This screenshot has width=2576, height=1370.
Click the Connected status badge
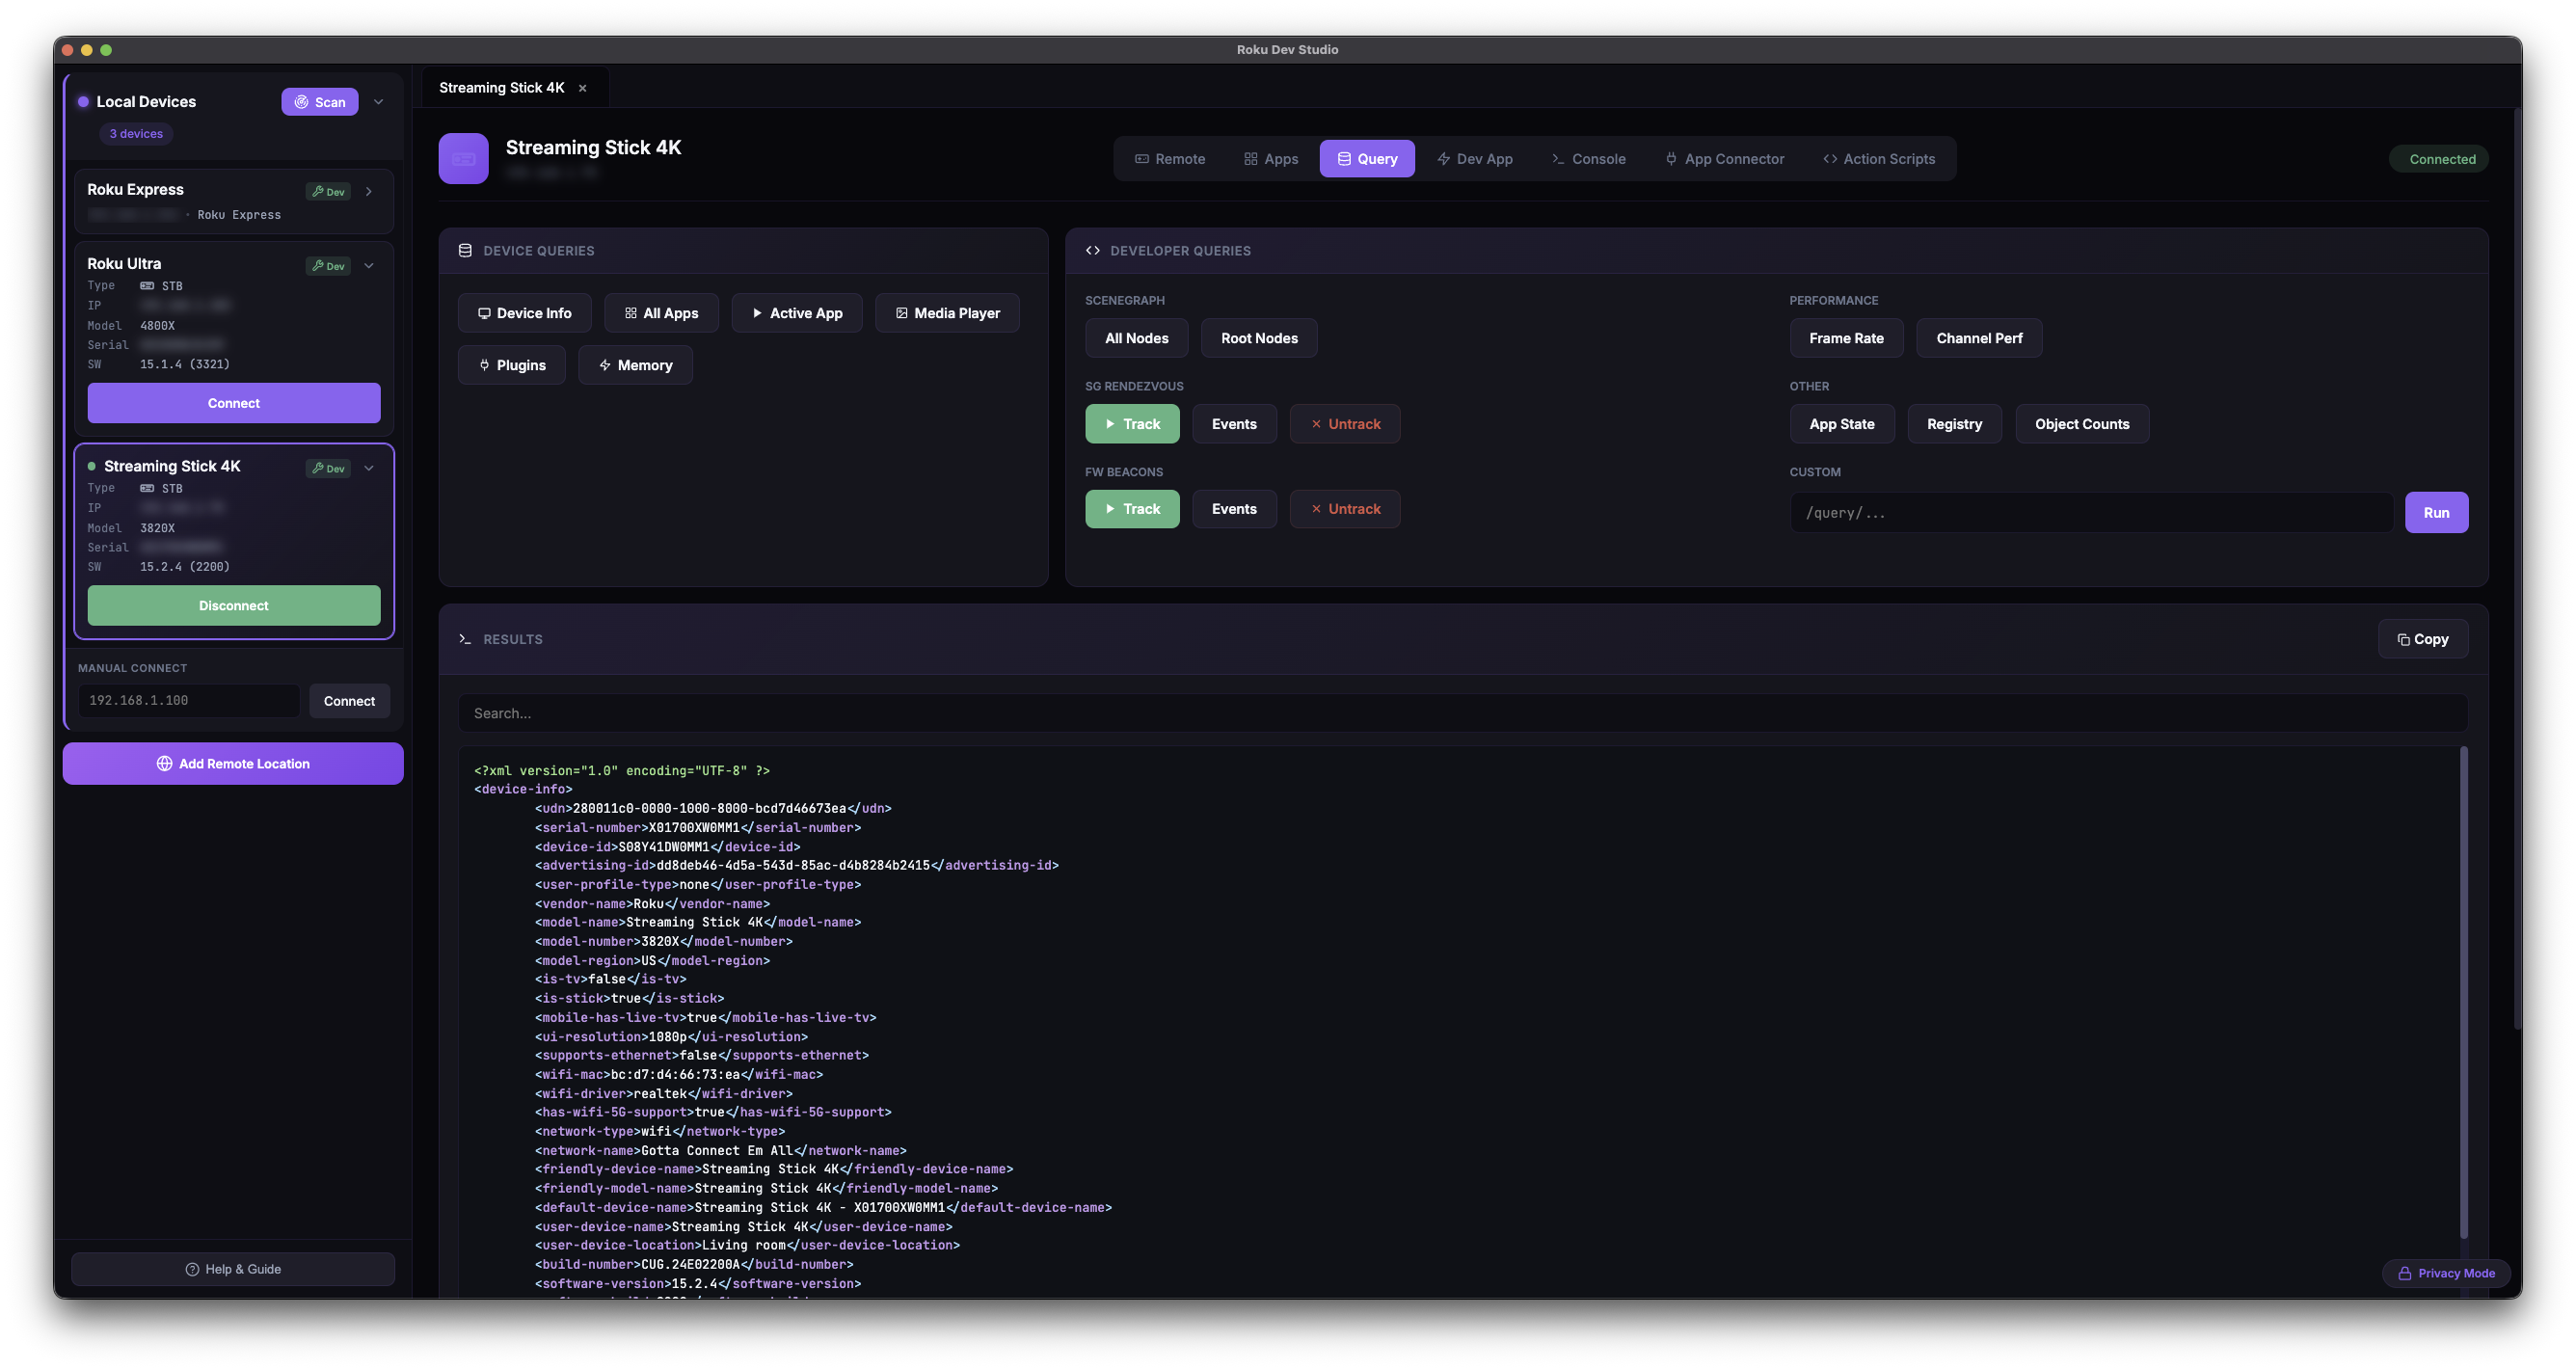tap(2438, 158)
